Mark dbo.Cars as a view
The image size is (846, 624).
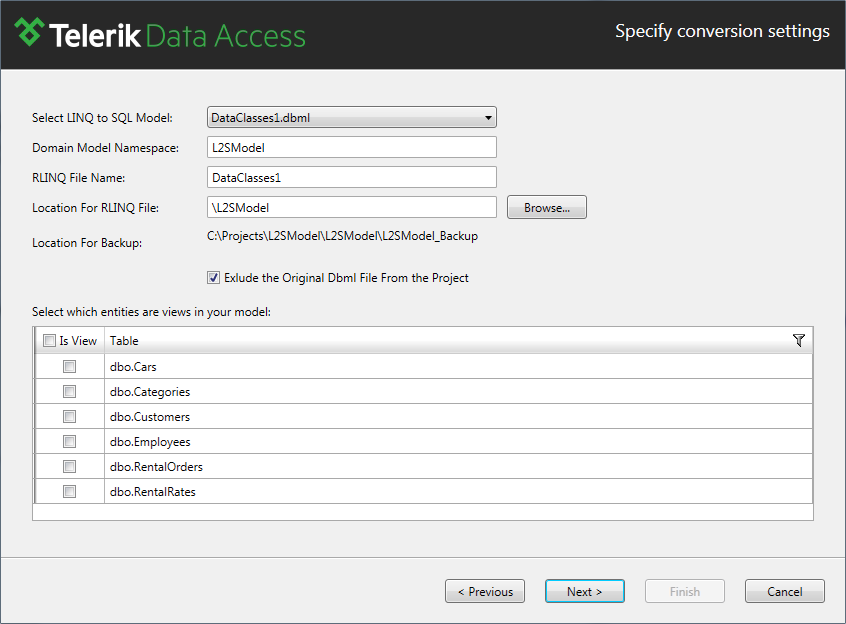click(69, 367)
